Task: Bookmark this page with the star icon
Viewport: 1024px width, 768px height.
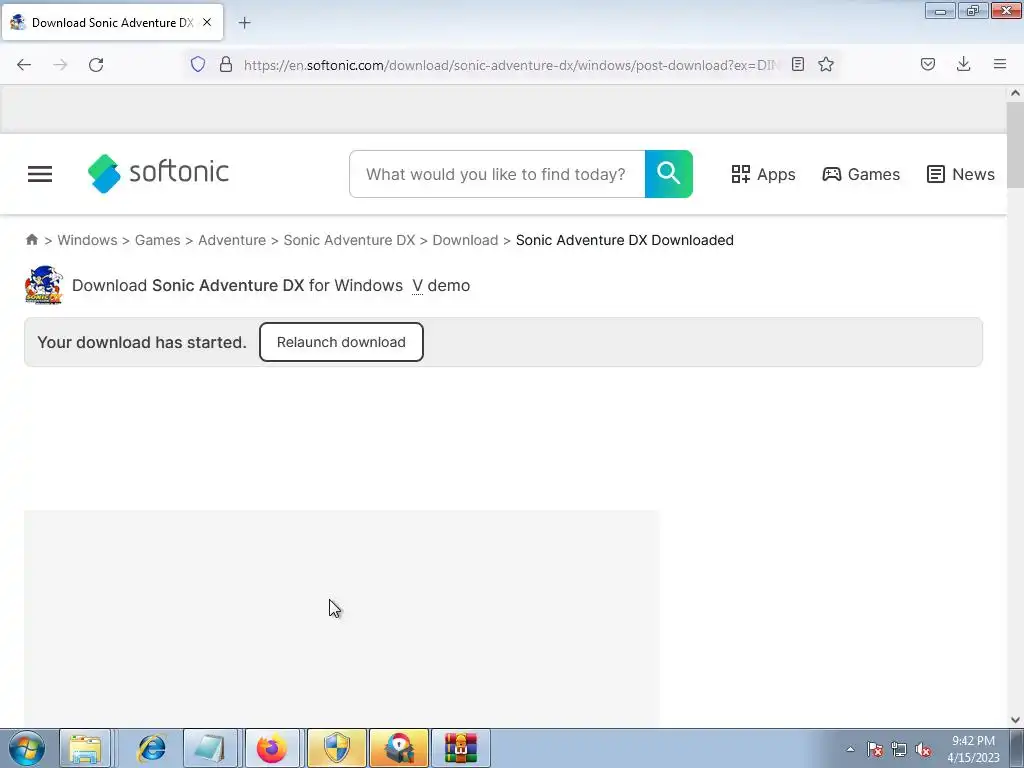Action: coord(826,64)
